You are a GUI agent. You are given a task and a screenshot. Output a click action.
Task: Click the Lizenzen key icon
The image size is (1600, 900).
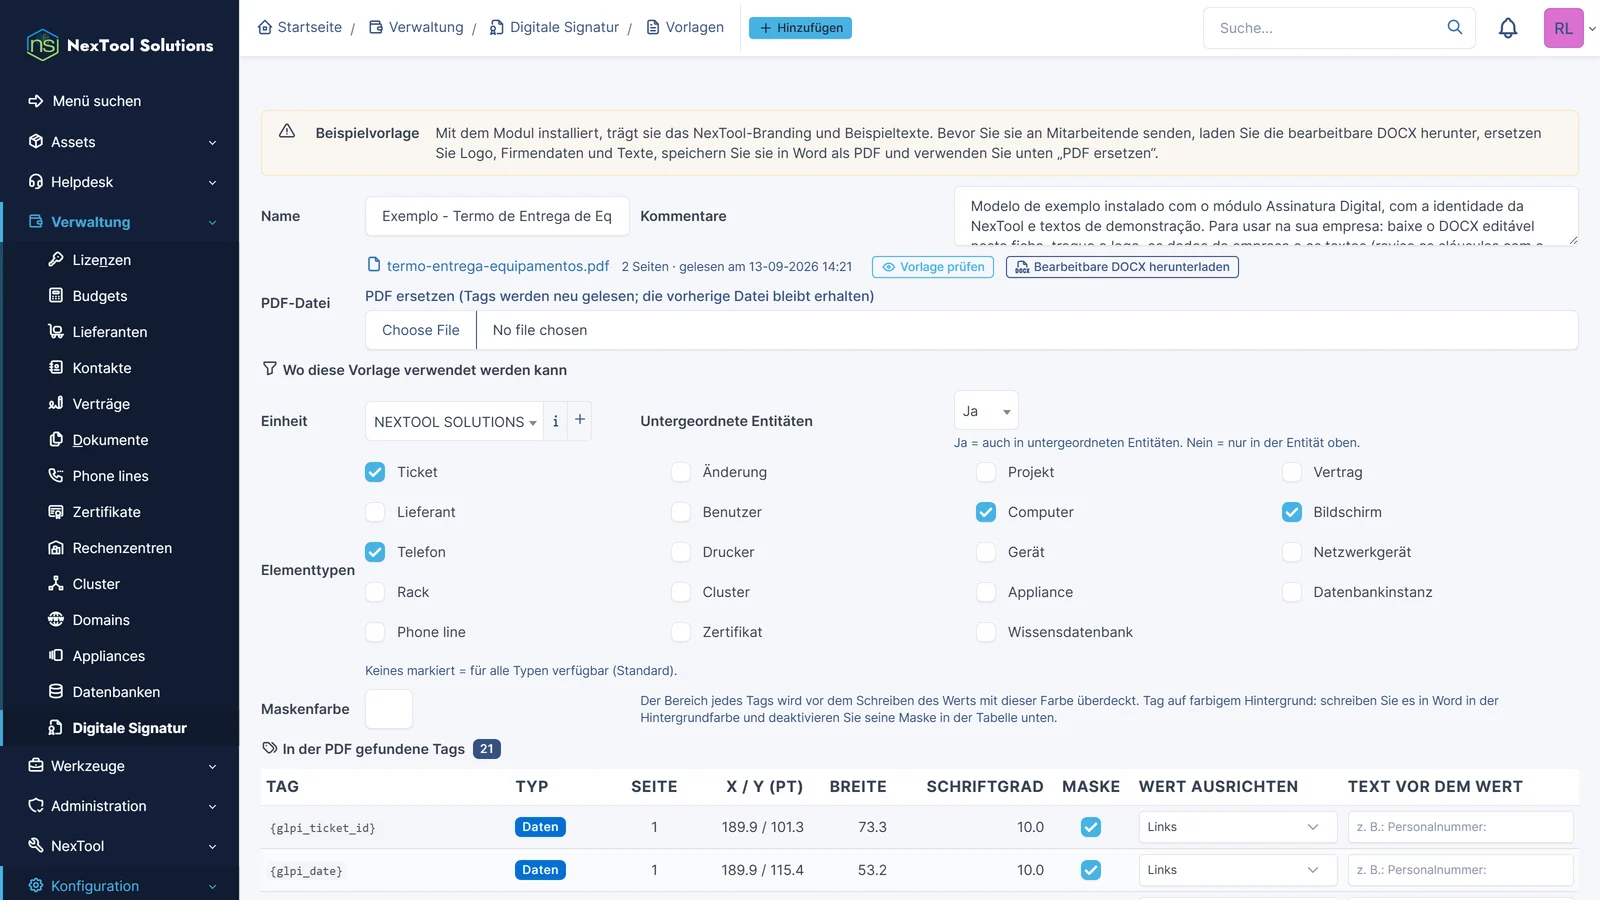pos(56,260)
